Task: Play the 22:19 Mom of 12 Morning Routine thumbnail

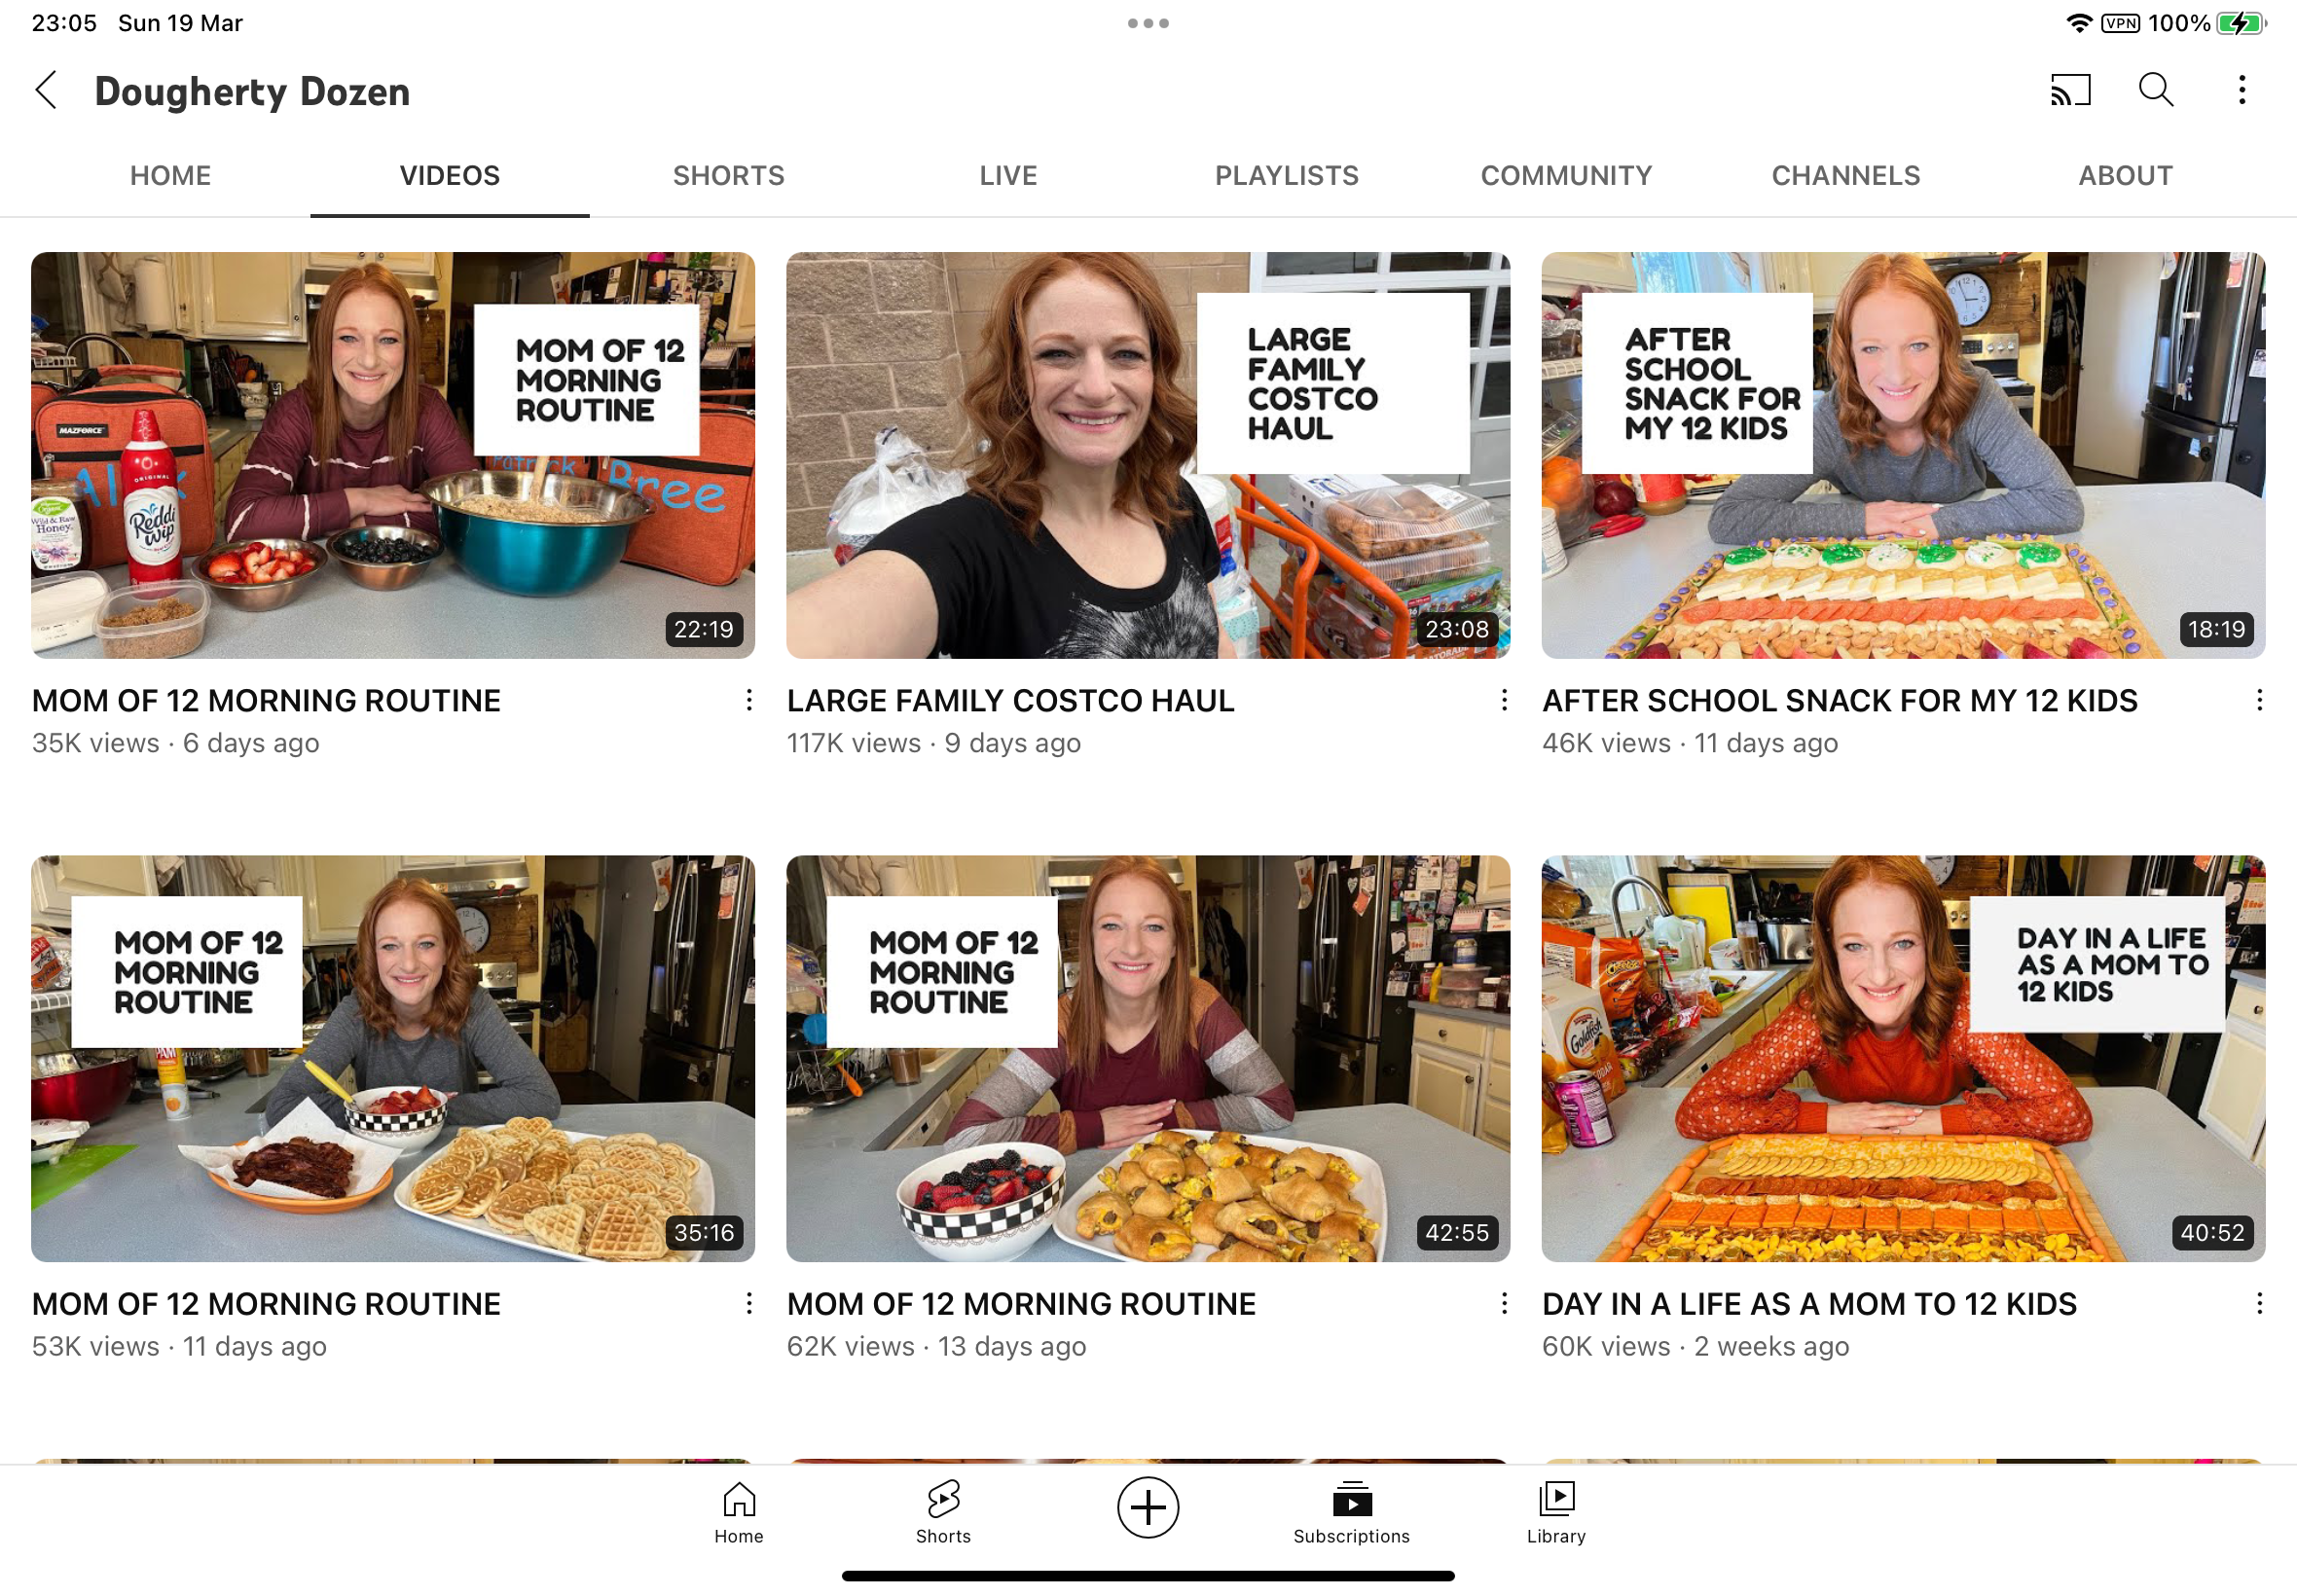Action: tap(393, 455)
